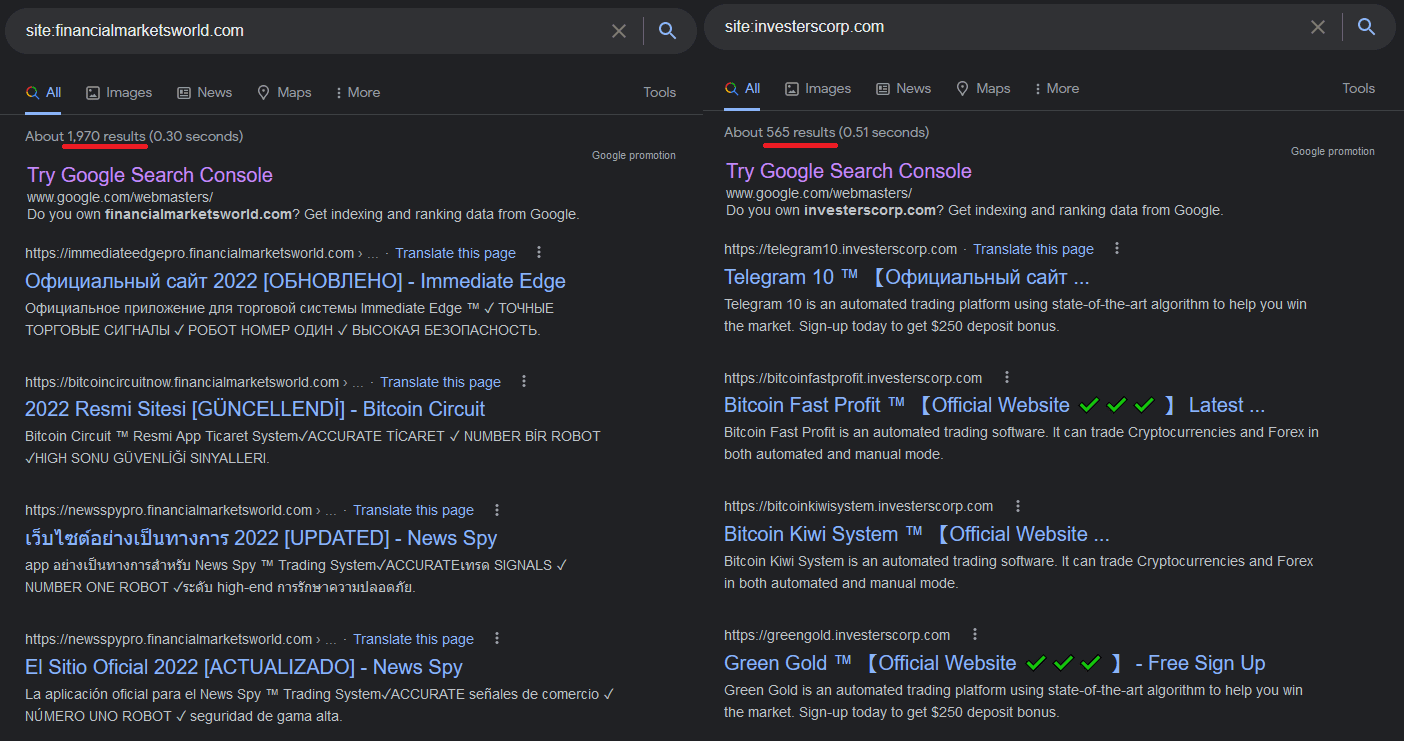Click the search magnifier beside investerscorp.com query
The height and width of the screenshot is (741, 1404).
pyautogui.click(x=1366, y=27)
